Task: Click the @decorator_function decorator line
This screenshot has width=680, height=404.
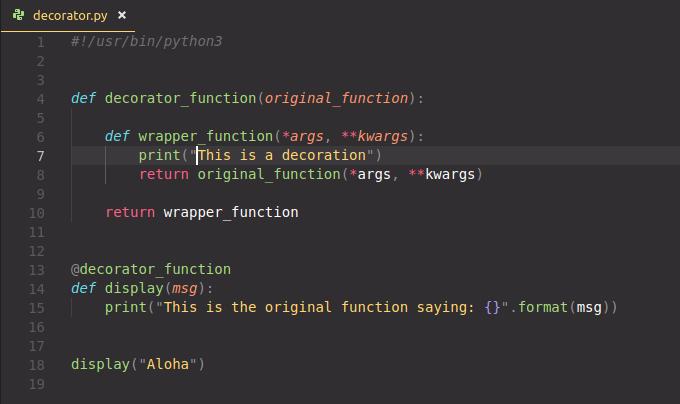Action: coord(150,270)
